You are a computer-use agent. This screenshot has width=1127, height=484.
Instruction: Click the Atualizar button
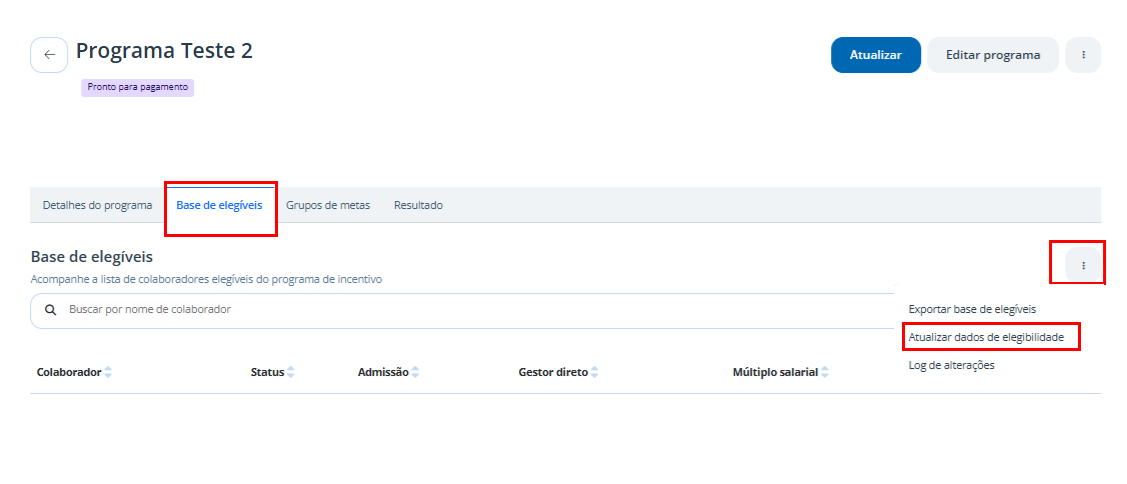[875, 55]
